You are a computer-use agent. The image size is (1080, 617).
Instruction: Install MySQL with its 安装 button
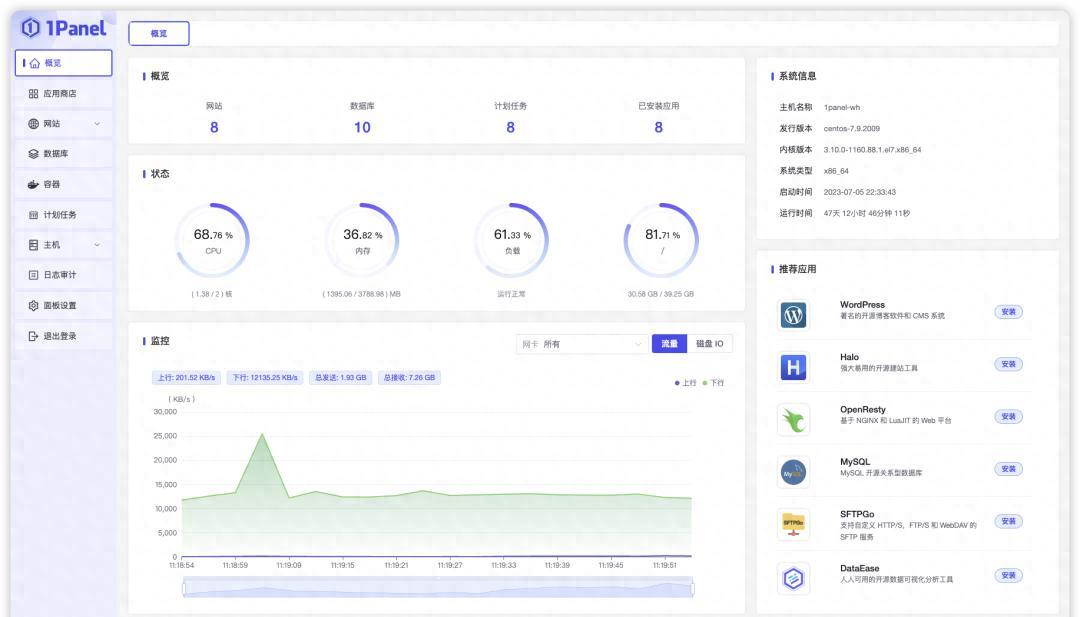[x=1008, y=469]
